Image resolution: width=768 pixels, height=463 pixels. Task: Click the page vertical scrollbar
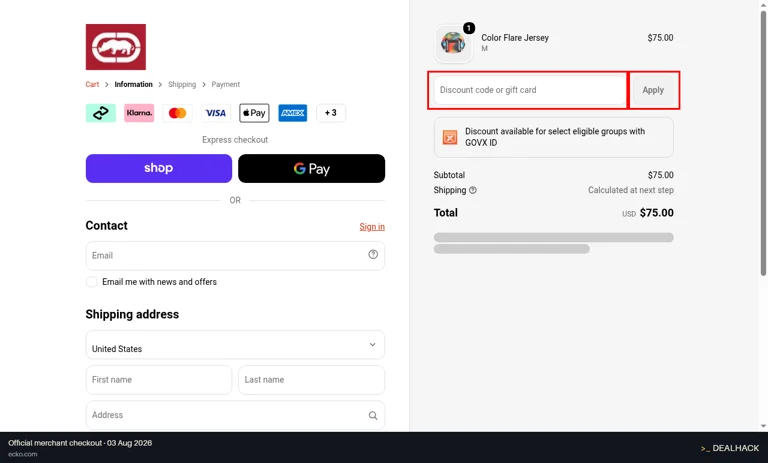(x=763, y=142)
